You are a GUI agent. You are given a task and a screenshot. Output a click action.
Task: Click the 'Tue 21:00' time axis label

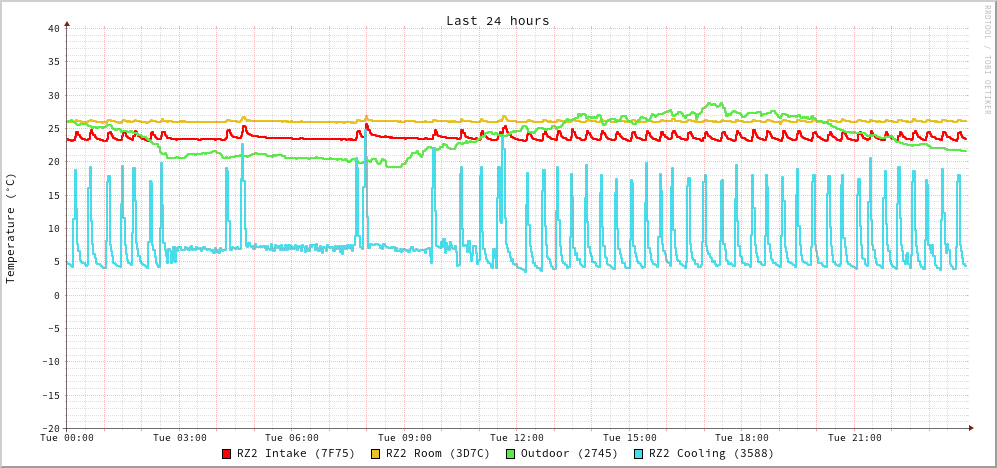(x=855, y=438)
